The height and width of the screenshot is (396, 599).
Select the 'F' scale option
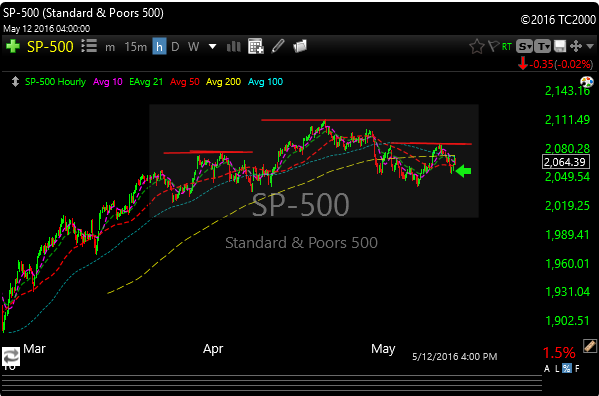577,369
